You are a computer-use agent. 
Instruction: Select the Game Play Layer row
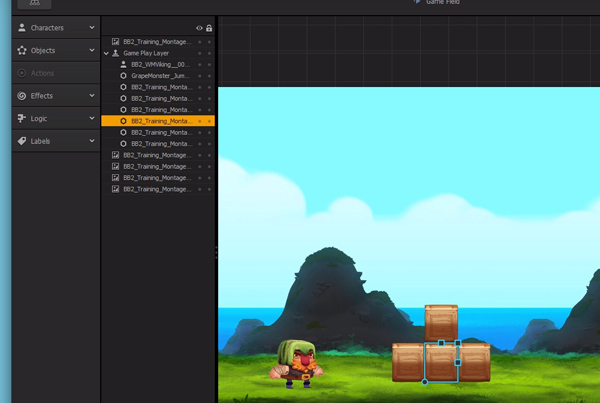[158, 53]
